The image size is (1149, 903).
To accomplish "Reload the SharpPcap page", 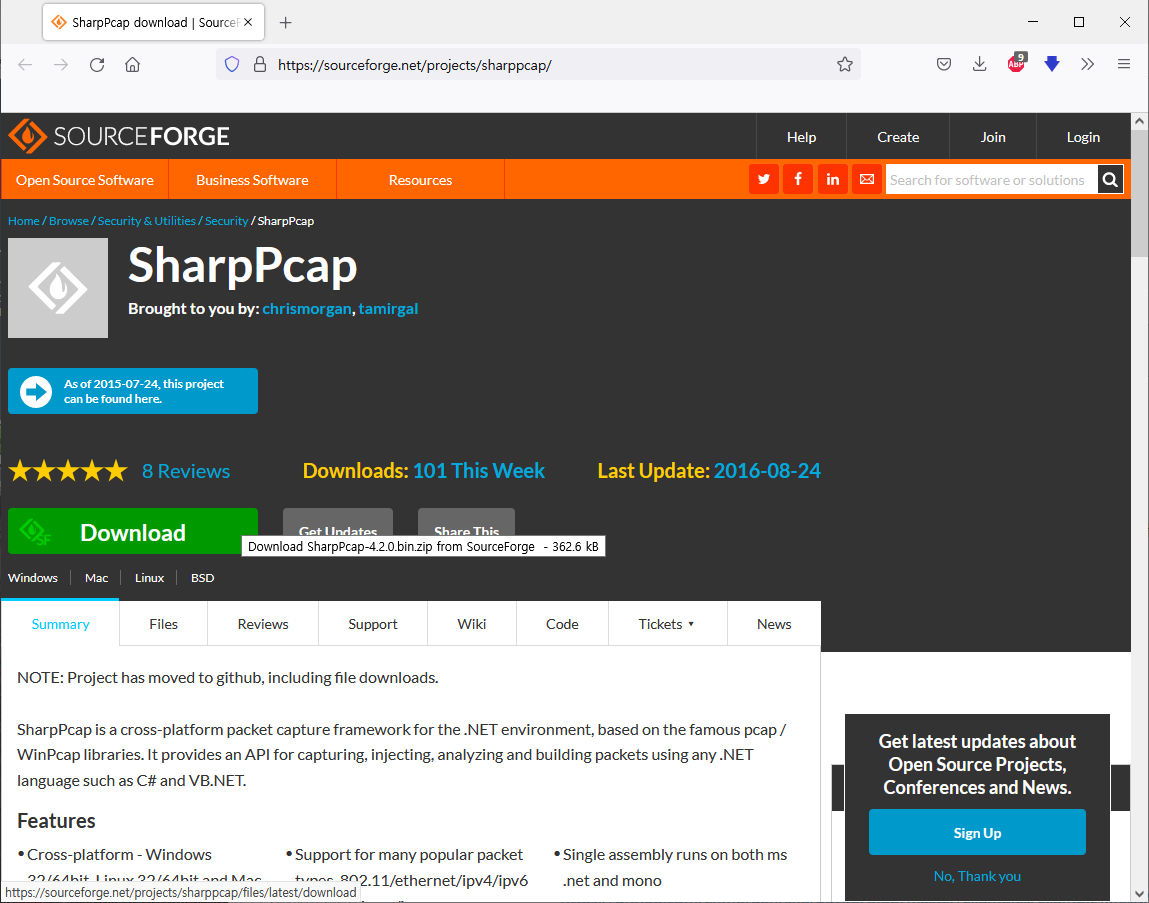I will point(97,64).
